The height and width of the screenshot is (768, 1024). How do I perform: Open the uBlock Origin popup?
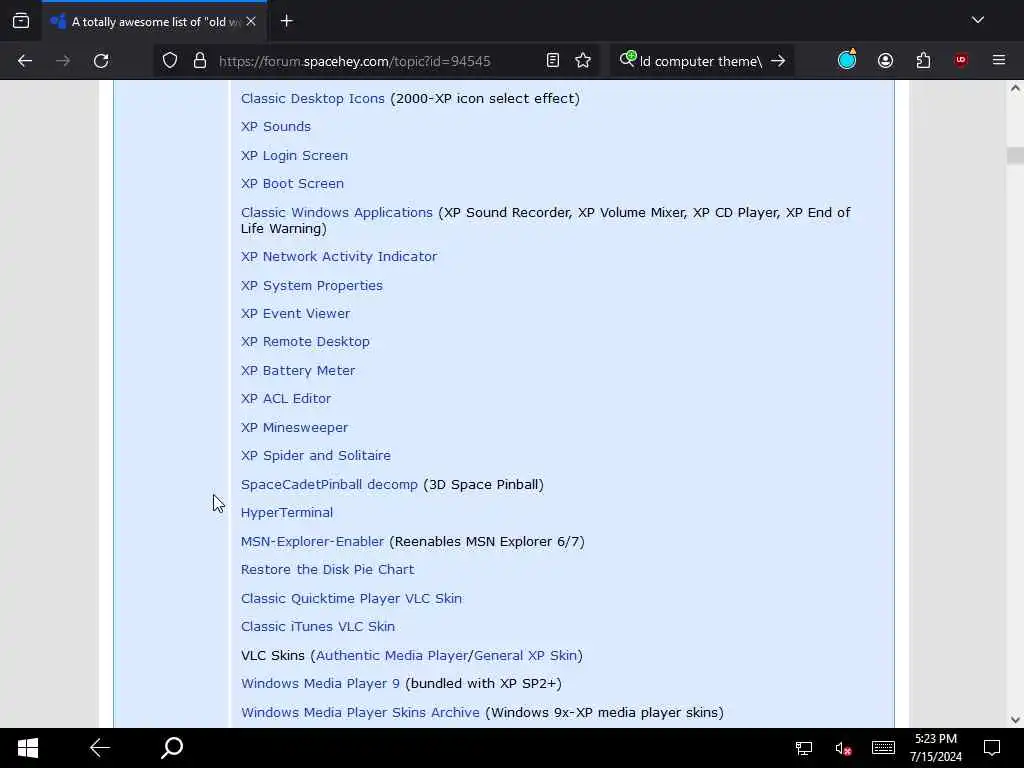click(961, 61)
